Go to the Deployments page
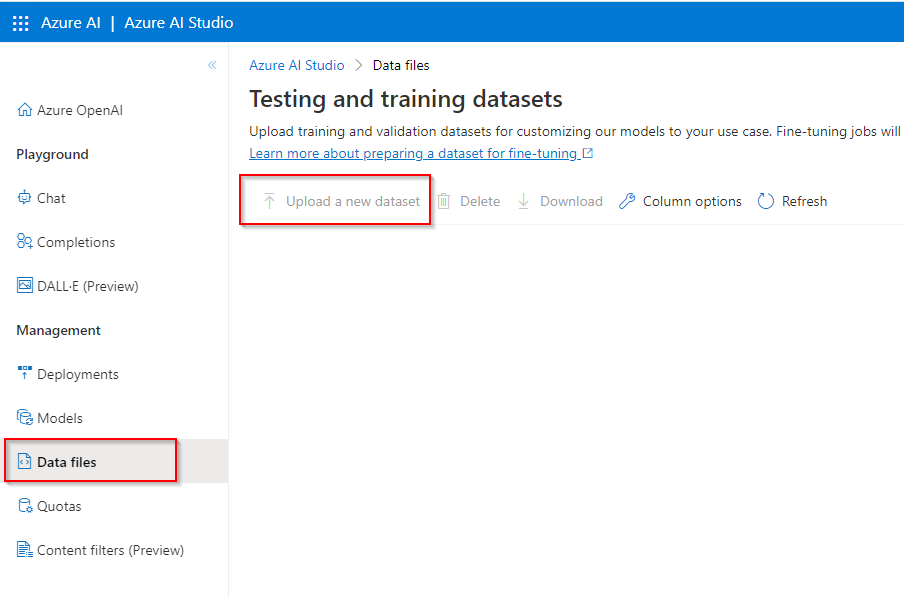 (76, 373)
